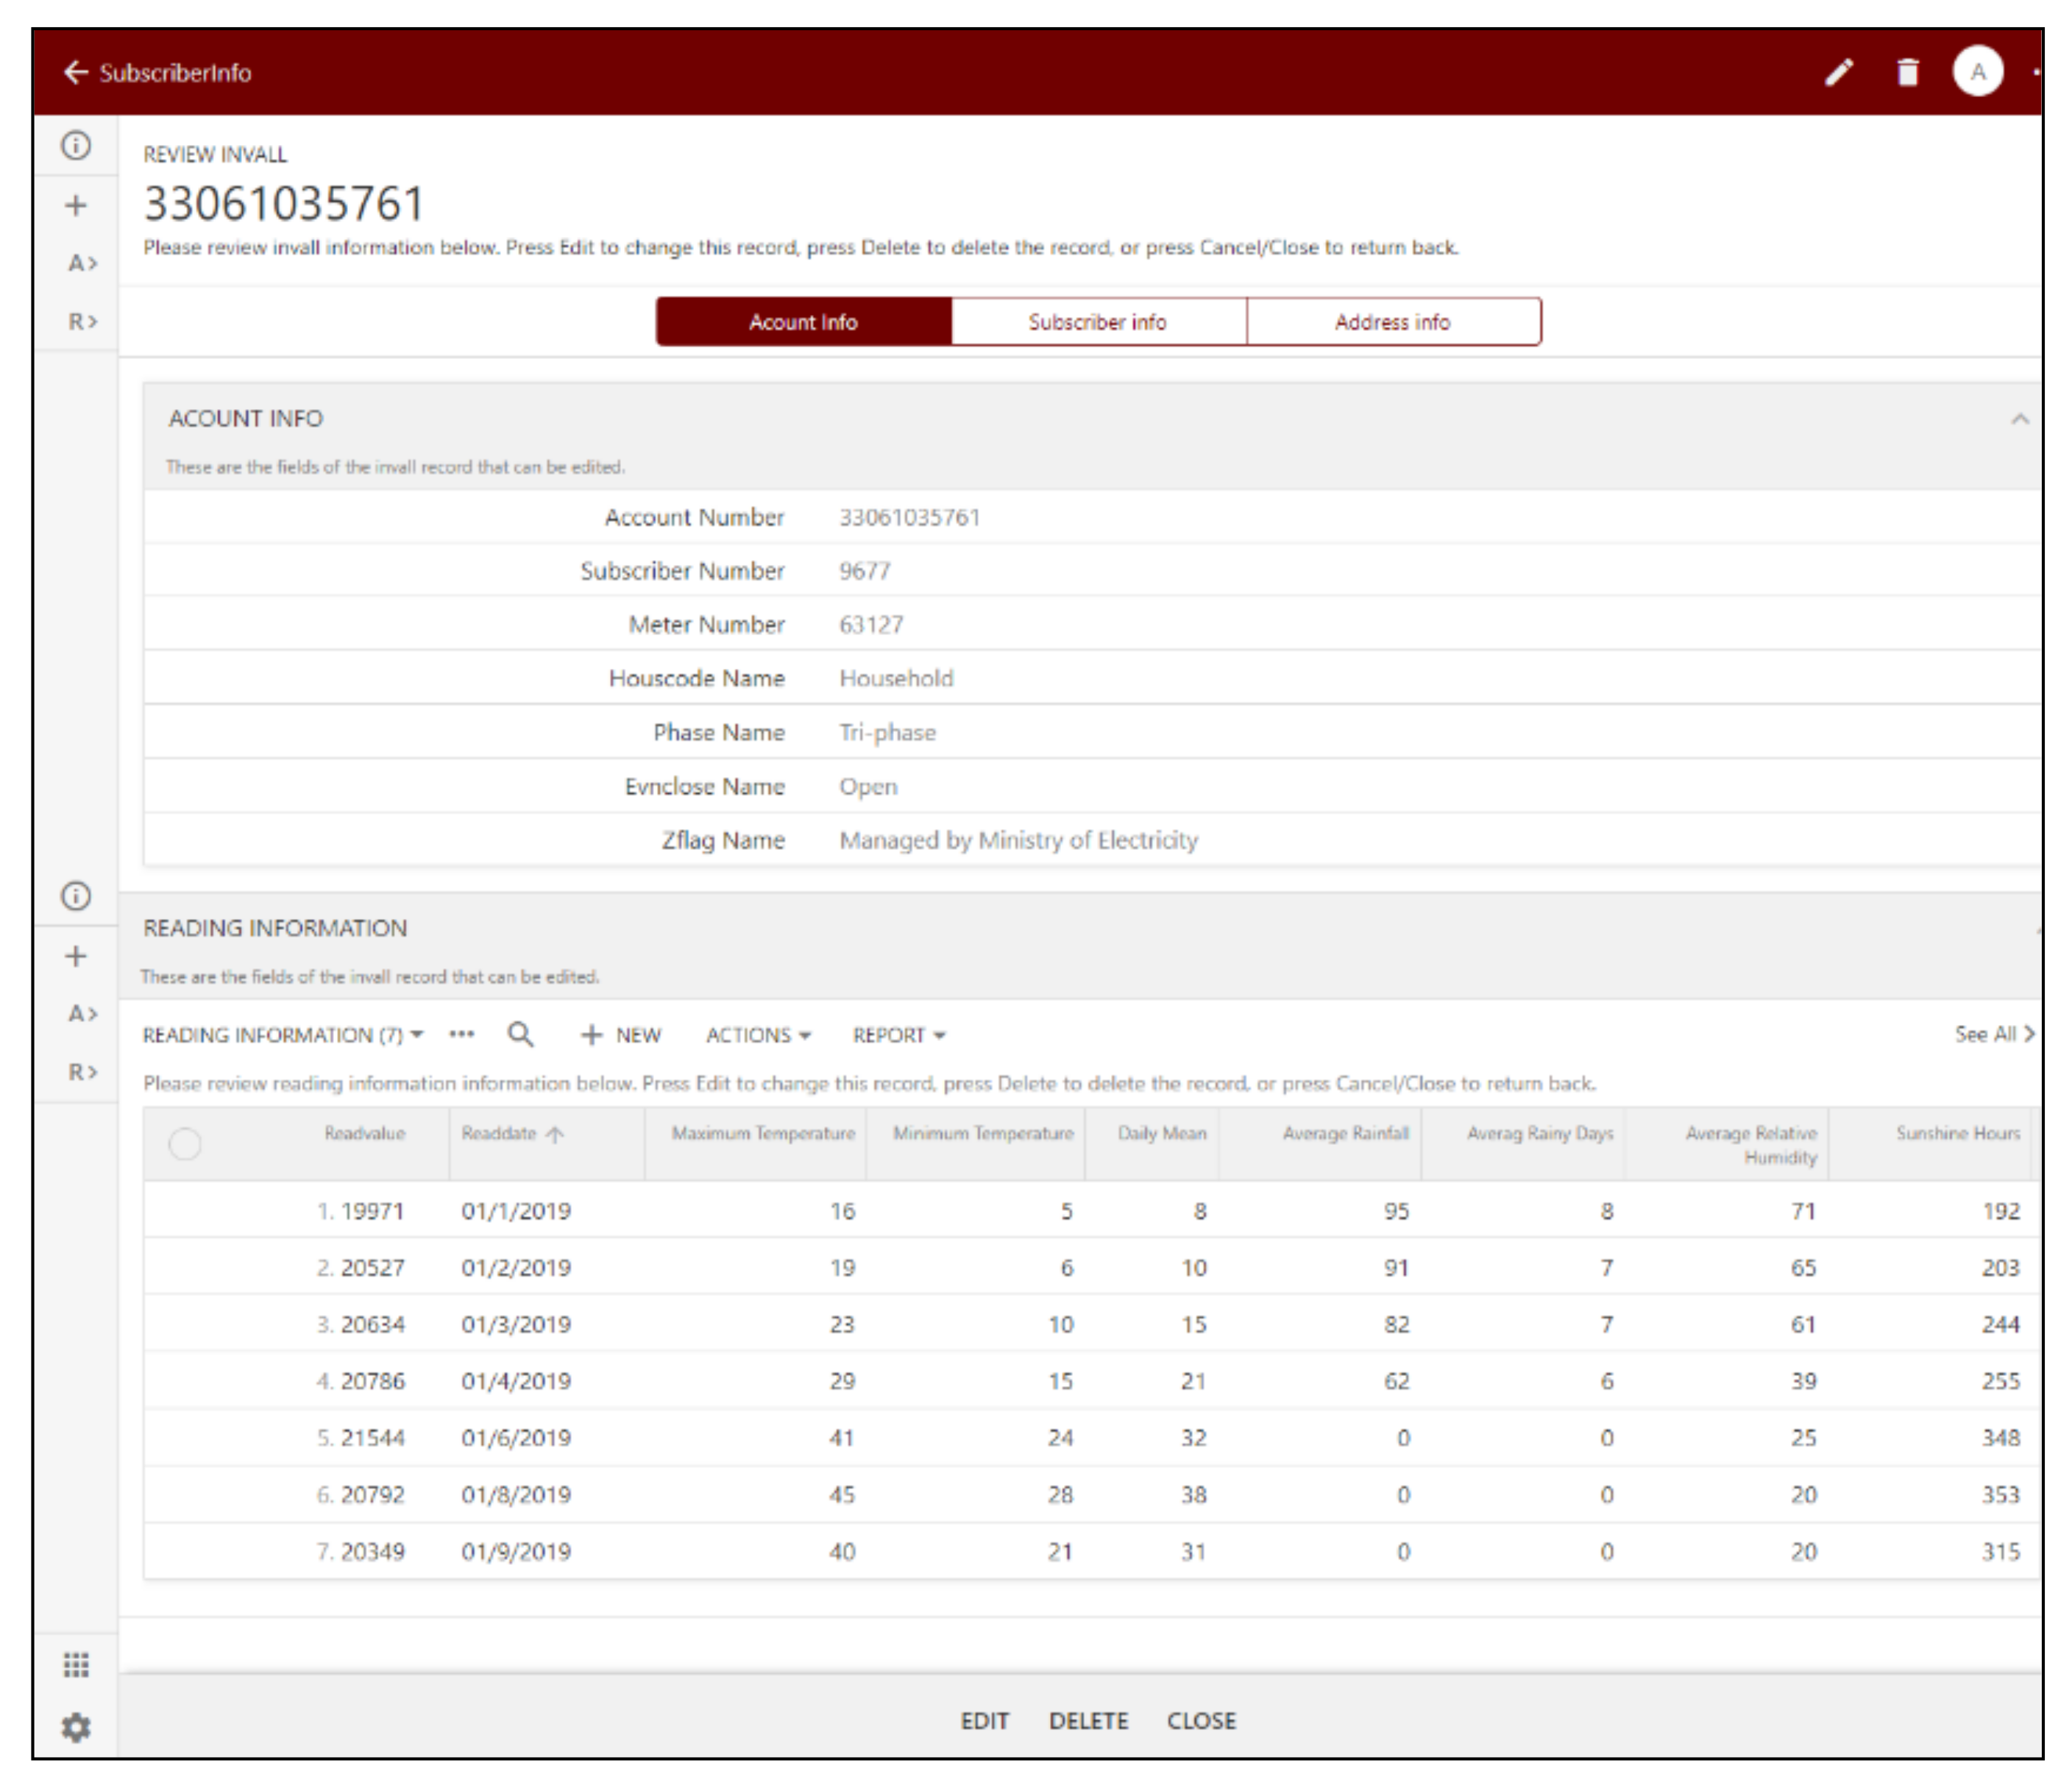Open the user avatar 'A' menu
Viewport: 2072px width, 1785px height.
tap(1976, 72)
